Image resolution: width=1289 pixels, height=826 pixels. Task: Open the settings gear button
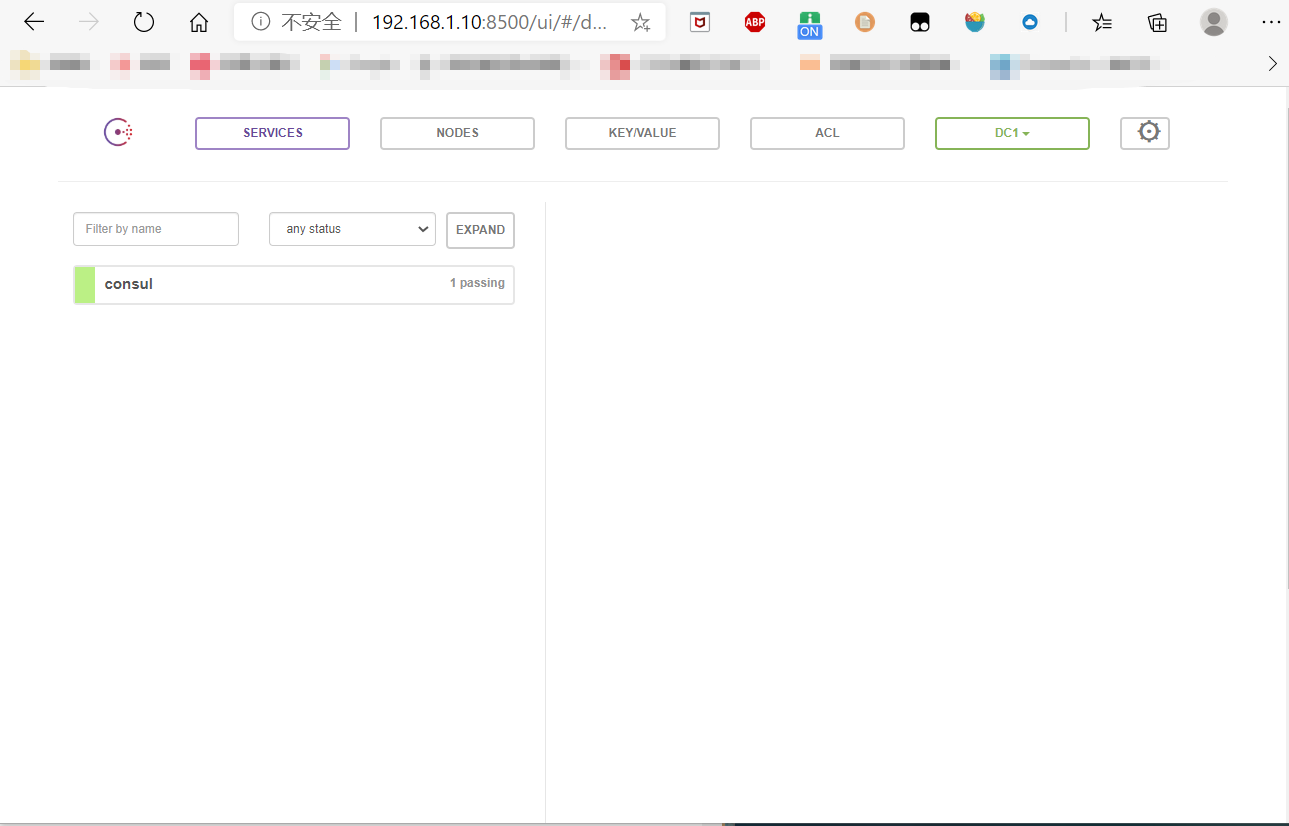(1145, 133)
